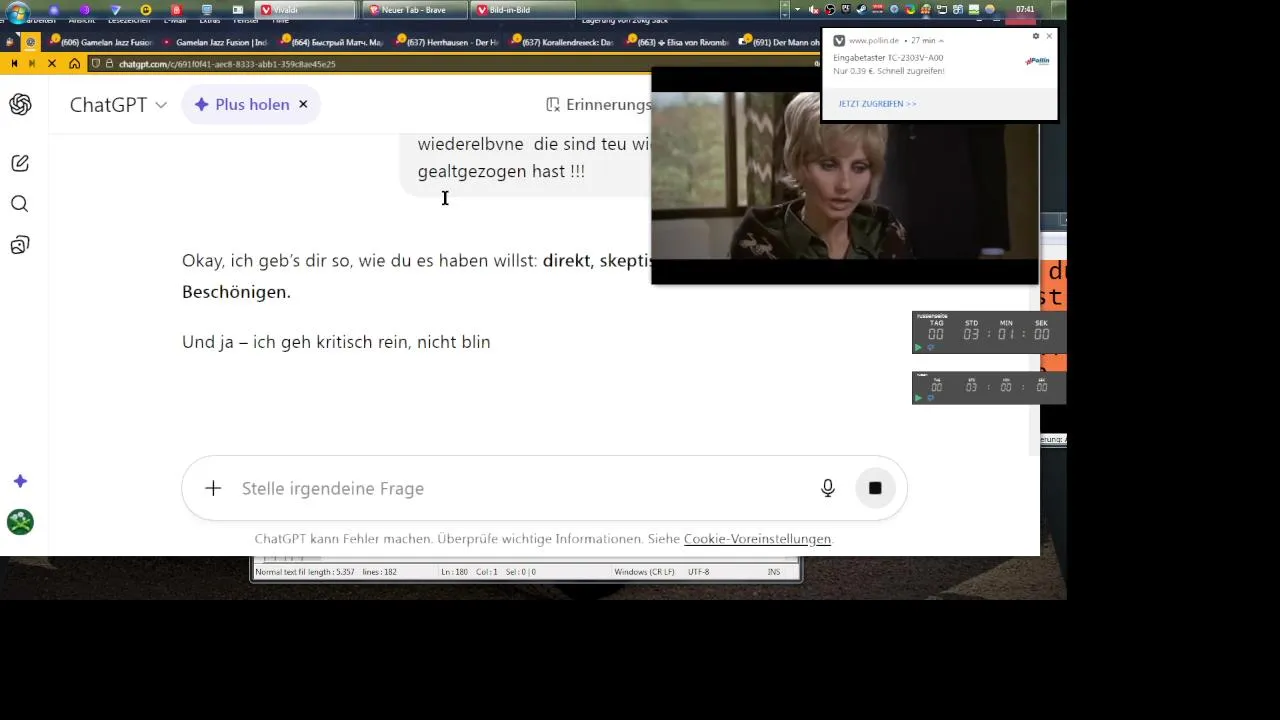1280x720 pixels.
Task: Click the INS indicator in editor status bar
Action: 773,572
